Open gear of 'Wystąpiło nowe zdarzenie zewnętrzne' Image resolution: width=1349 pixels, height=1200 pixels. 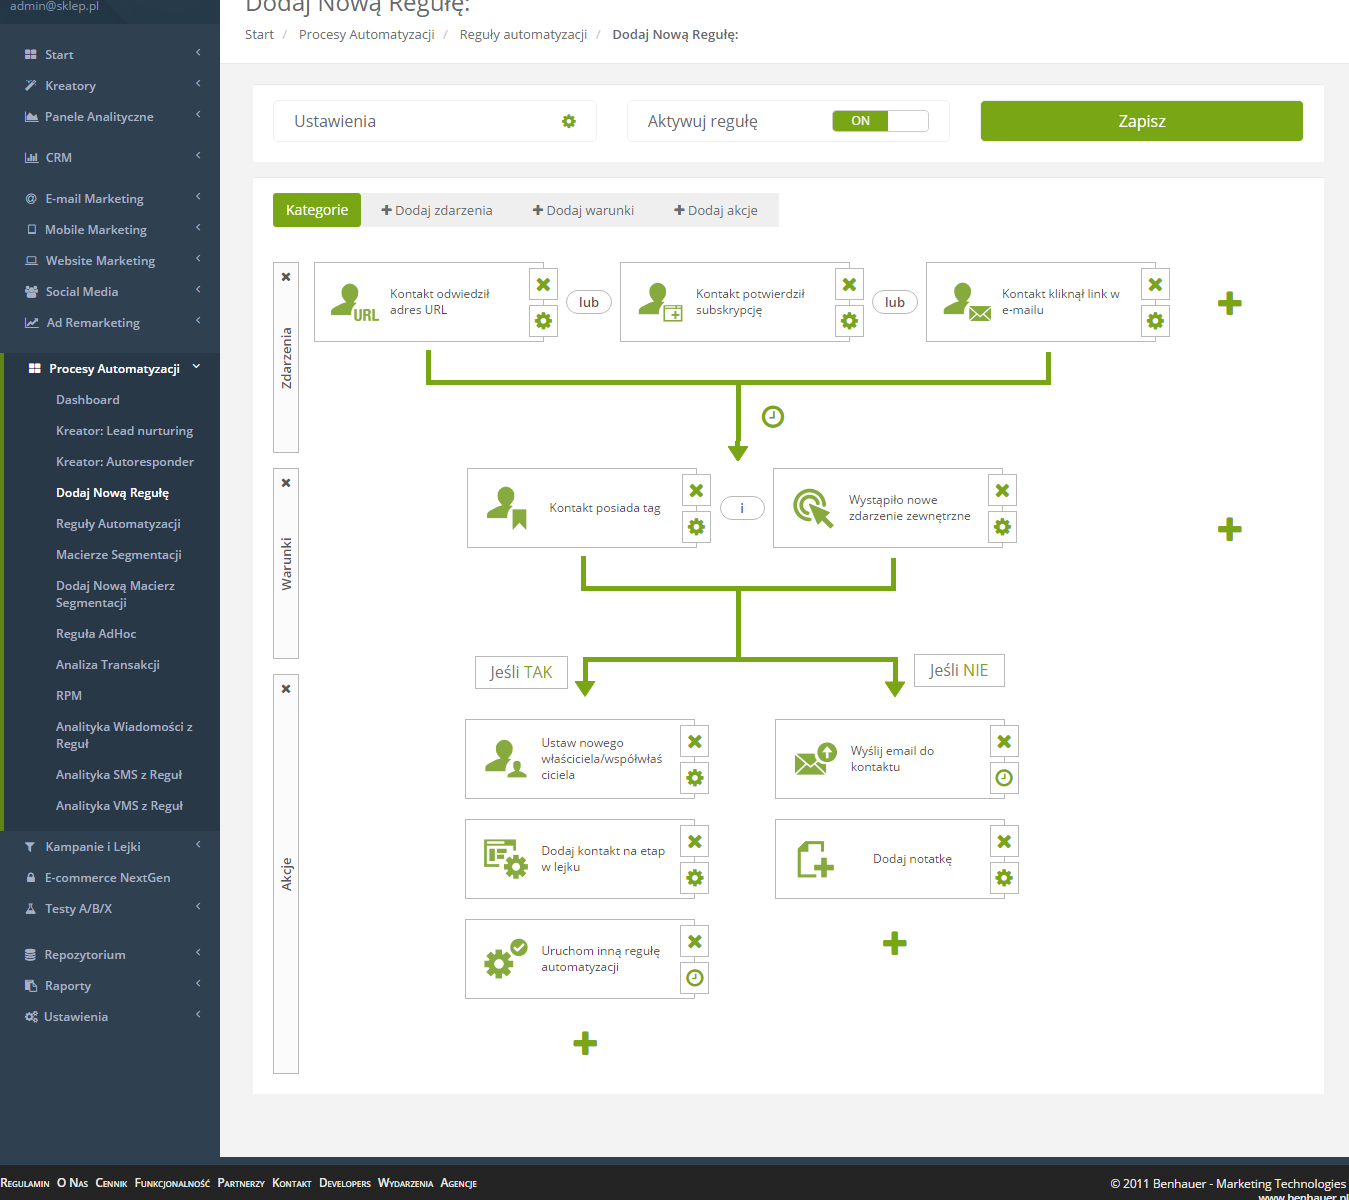tap(1002, 527)
